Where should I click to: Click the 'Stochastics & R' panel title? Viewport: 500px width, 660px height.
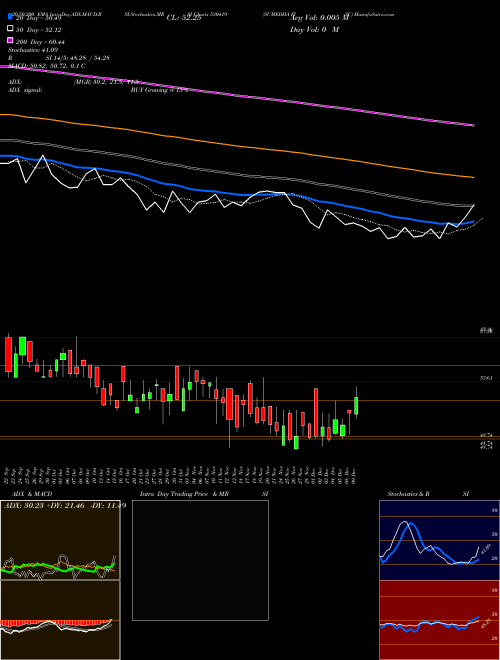point(409,494)
